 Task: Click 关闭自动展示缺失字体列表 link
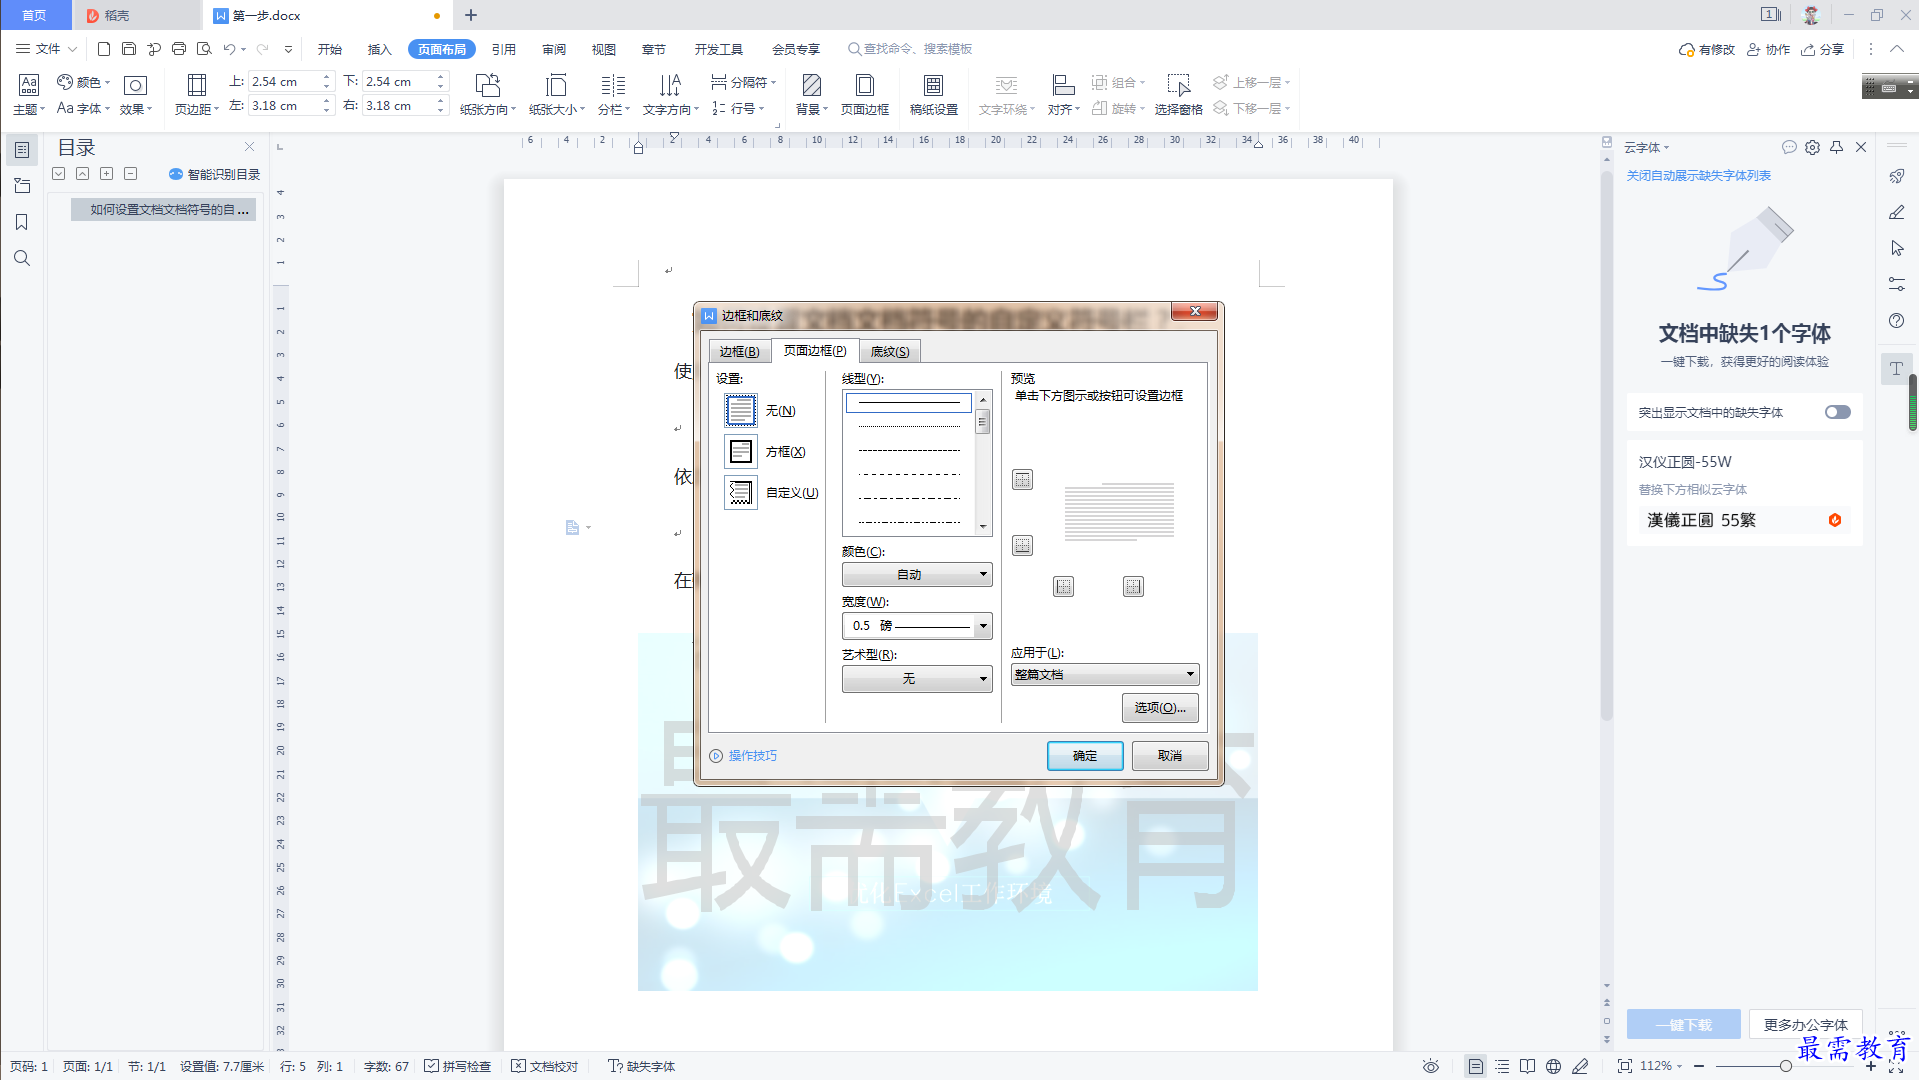(x=1698, y=176)
